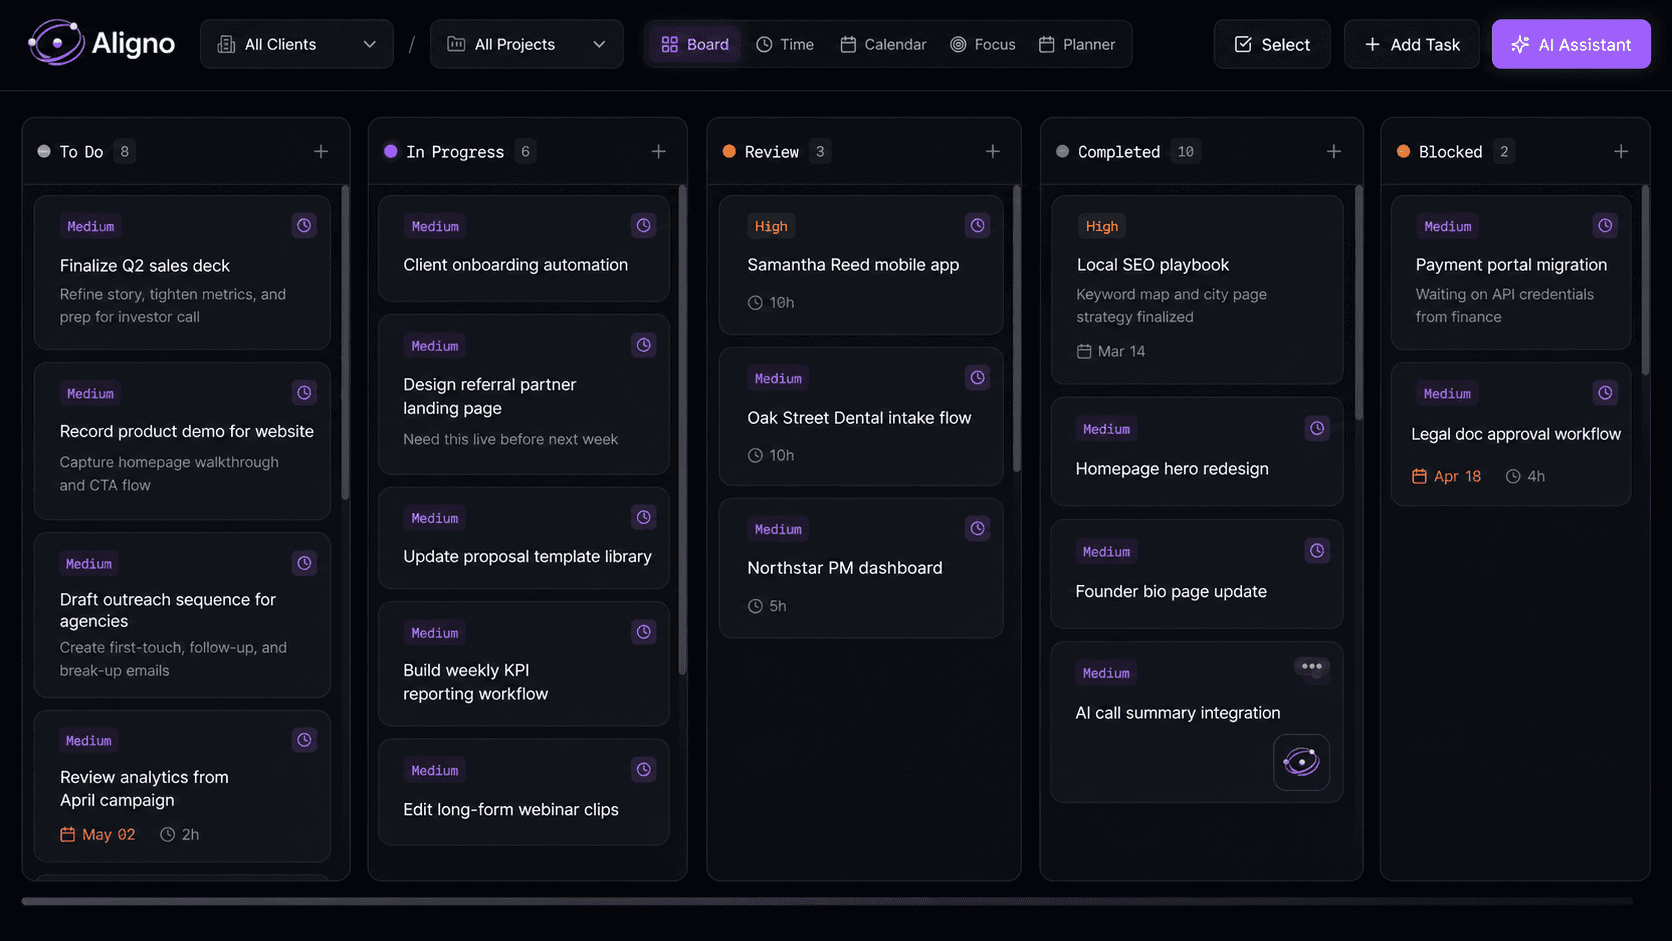Viewport: 1672px width, 941px height.
Task: Switch to the Time view
Action: pyautogui.click(x=785, y=44)
